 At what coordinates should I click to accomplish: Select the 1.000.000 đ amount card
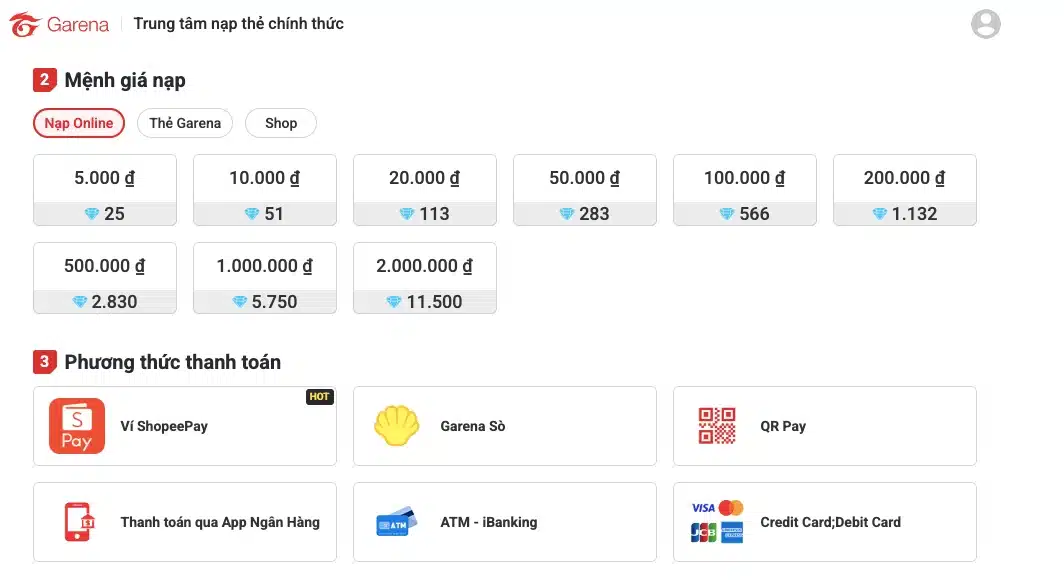(x=265, y=278)
